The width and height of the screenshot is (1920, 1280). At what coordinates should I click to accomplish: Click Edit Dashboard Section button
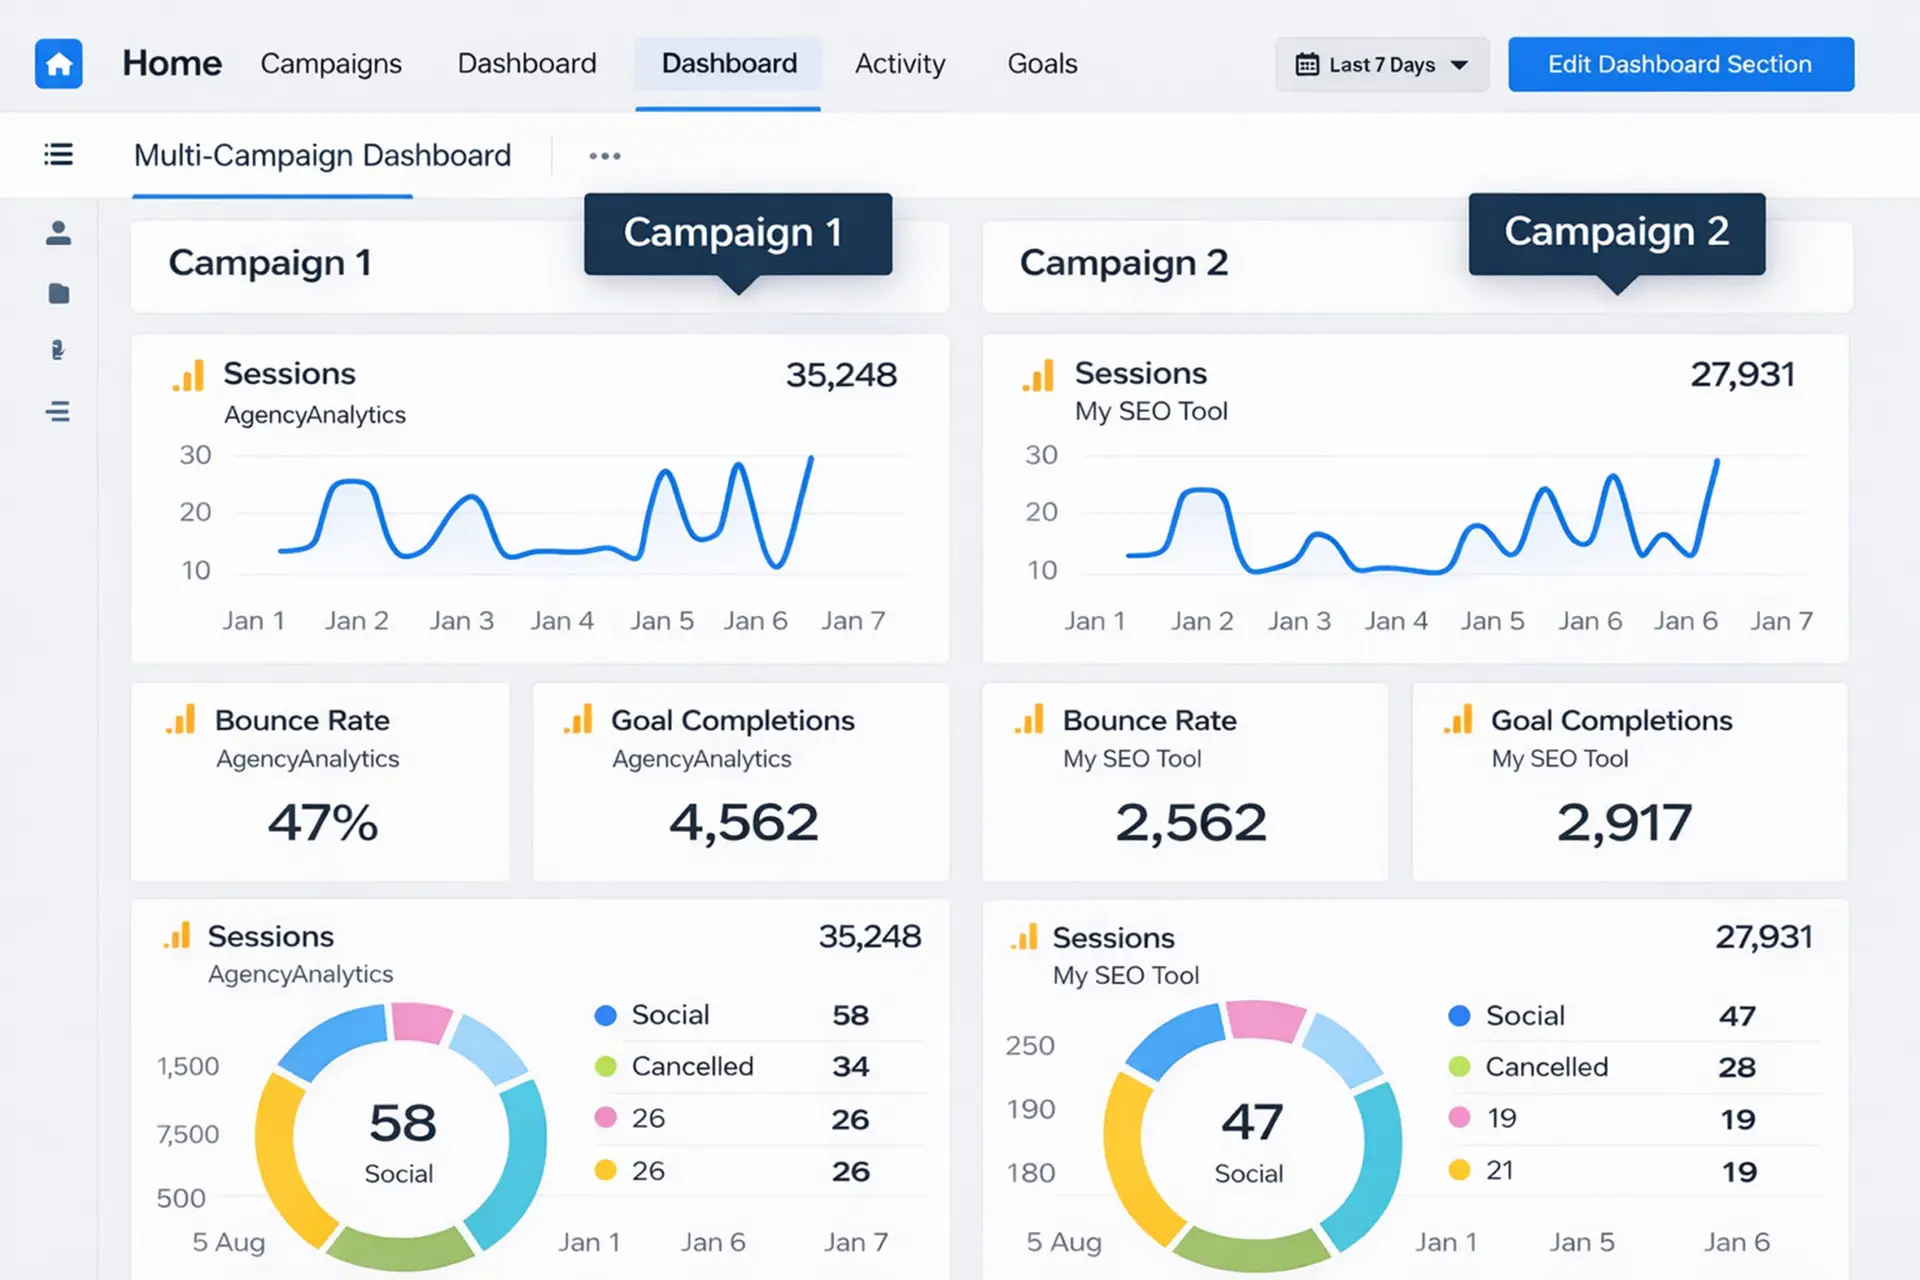pyautogui.click(x=1681, y=65)
